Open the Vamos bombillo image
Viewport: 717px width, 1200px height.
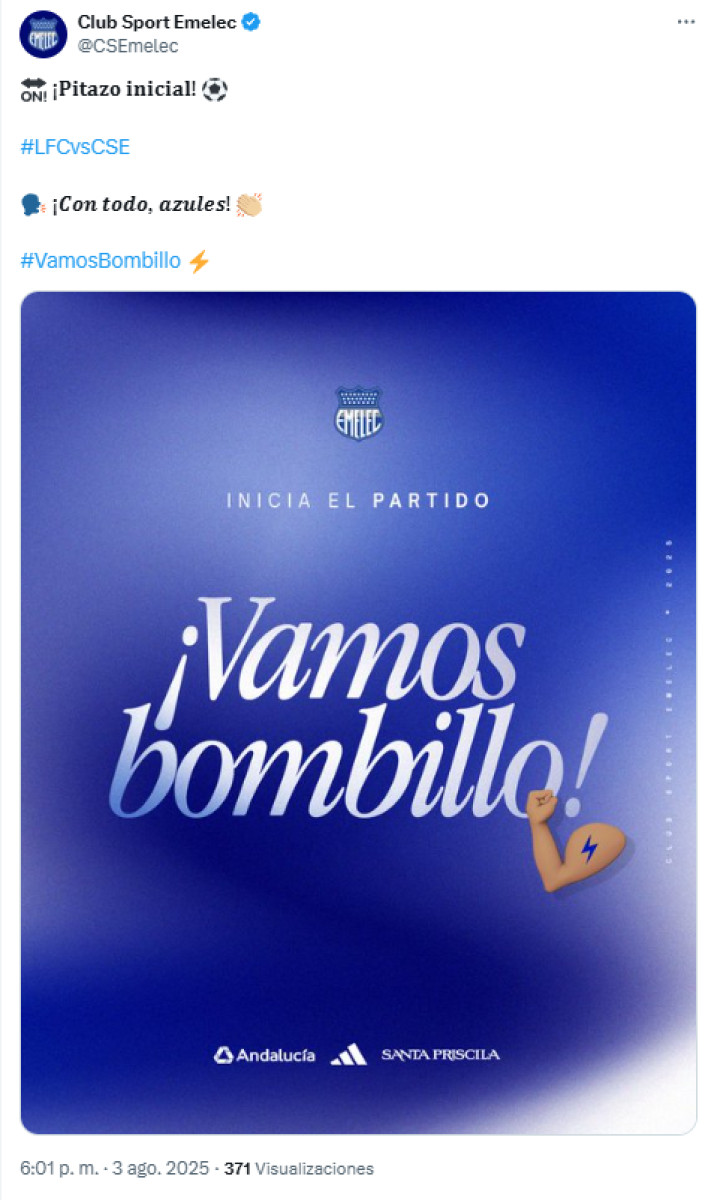[358, 712]
